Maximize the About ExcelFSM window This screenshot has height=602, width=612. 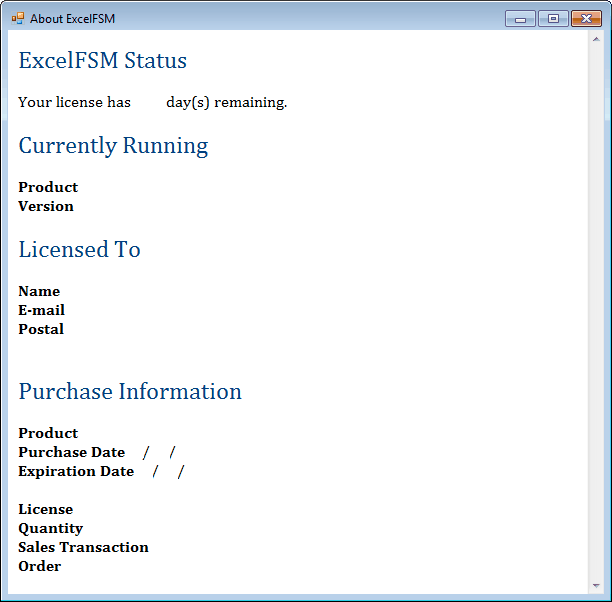(553, 18)
